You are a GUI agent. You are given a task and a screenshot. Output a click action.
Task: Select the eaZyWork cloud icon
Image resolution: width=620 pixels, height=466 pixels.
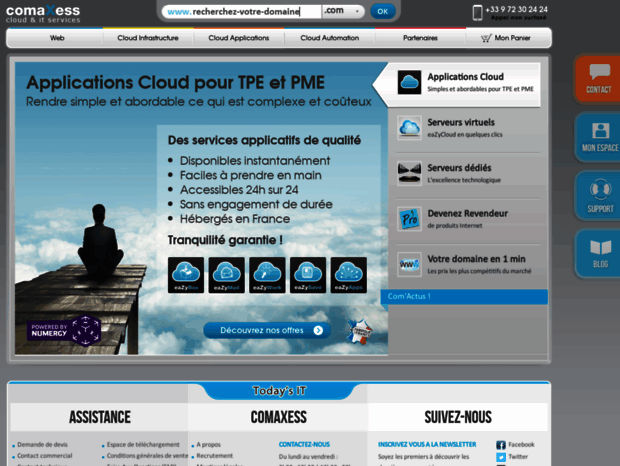click(x=267, y=274)
